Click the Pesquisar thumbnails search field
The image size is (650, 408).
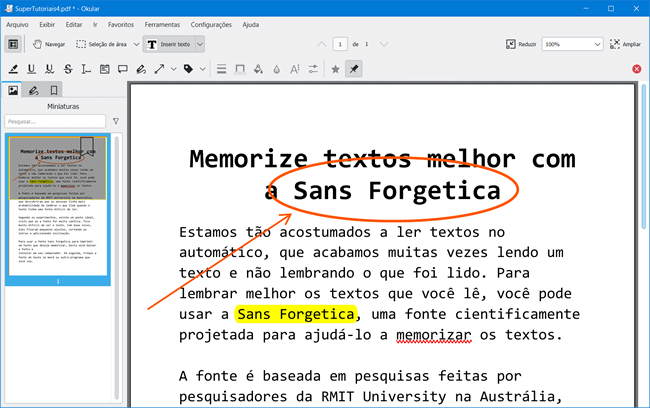click(x=55, y=121)
